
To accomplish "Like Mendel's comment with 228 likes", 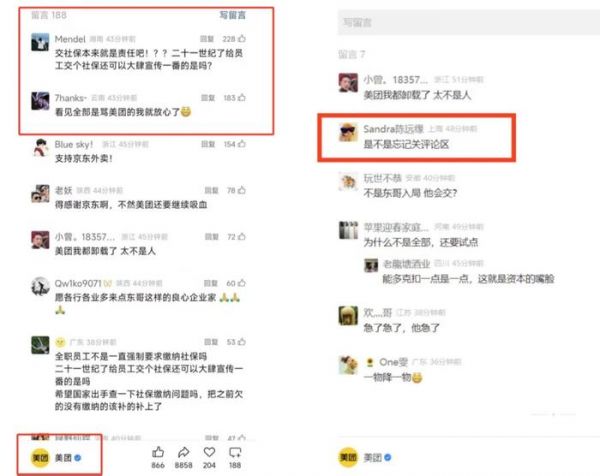I will (242, 39).
